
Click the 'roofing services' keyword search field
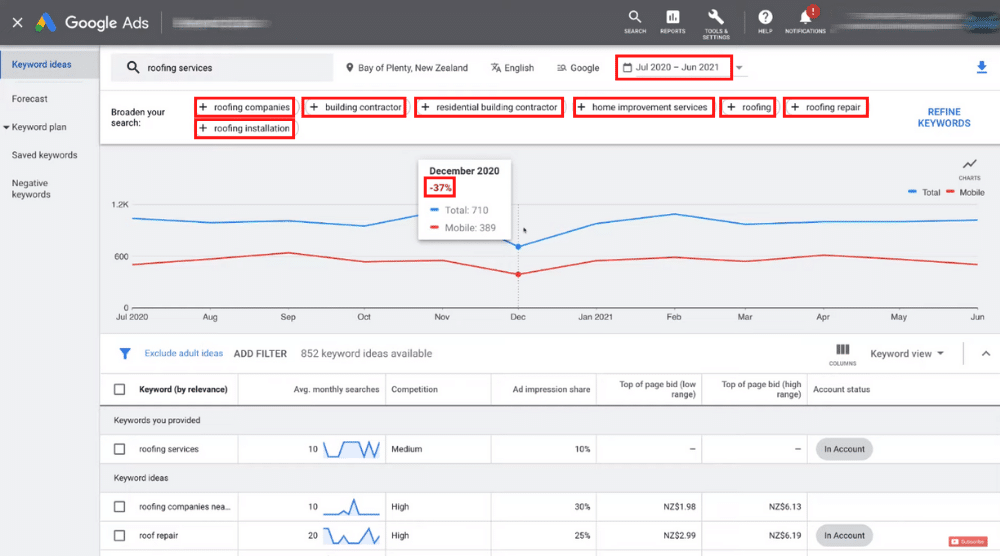(x=222, y=68)
